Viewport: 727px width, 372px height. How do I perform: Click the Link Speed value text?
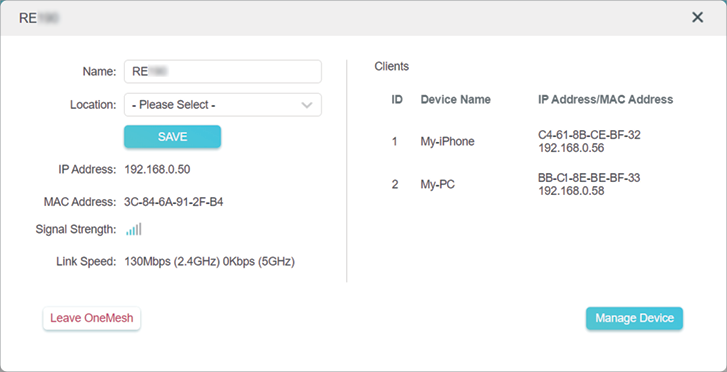coord(210,262)
